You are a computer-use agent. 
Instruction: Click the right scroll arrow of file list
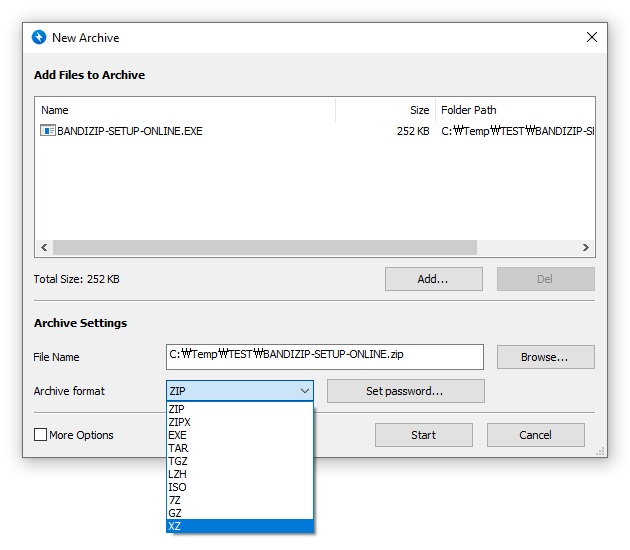point(586,247)
